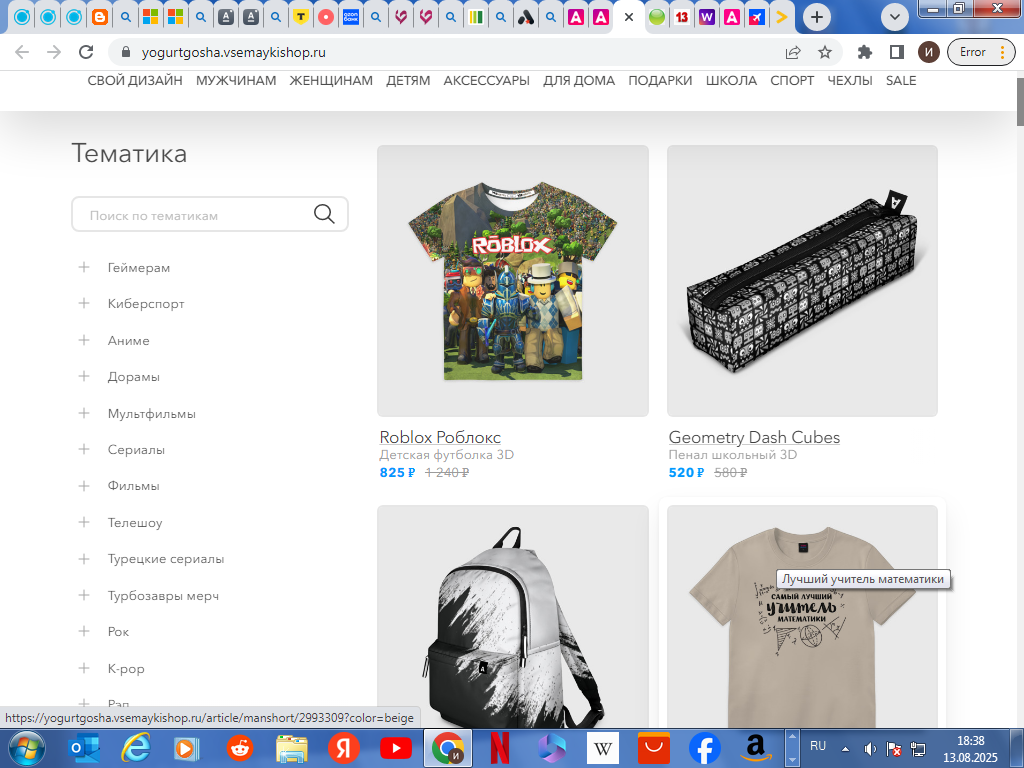Open Windows Explorer folder on the taskbar
The width and height of the screenshot is (1024, 768).
[291, 748]
